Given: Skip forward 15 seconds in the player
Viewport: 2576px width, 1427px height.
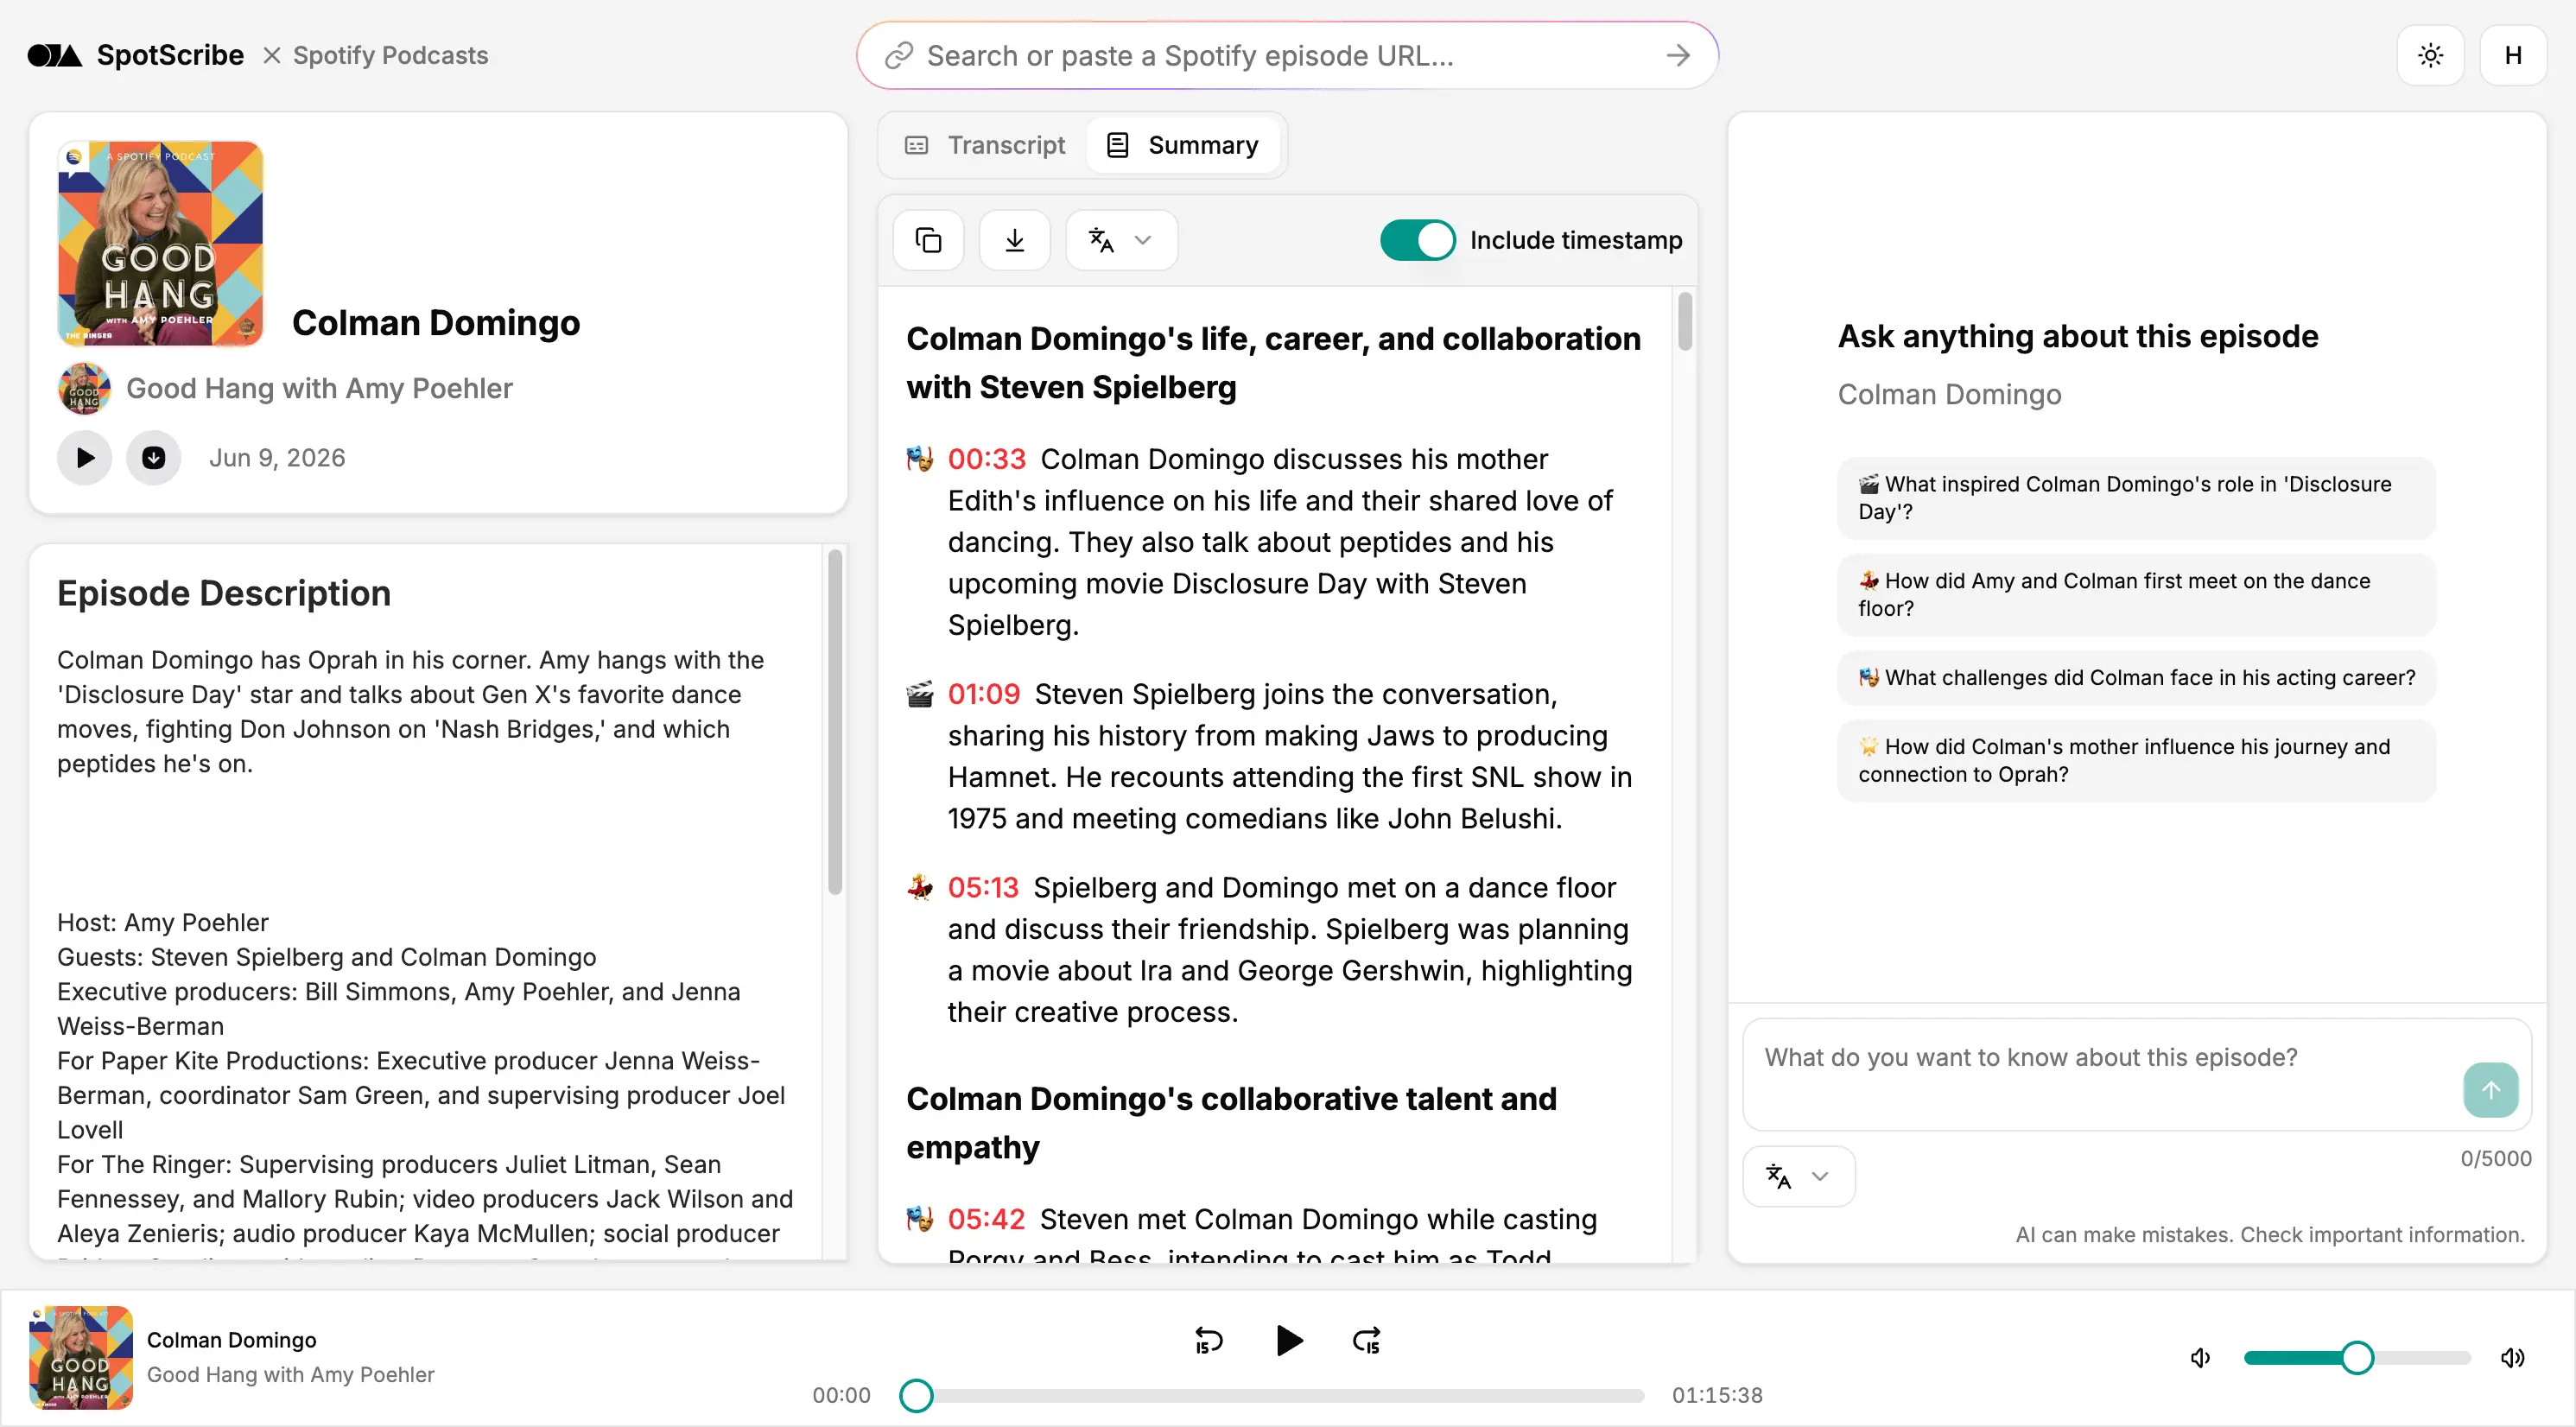Looking at the screenshot, I should coord(1367,1341).
